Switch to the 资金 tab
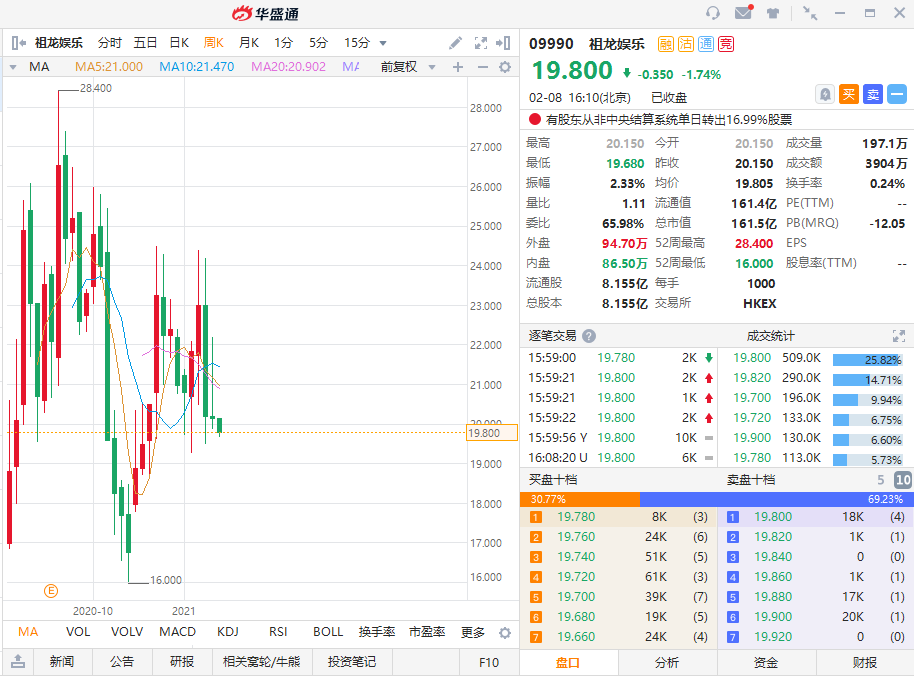The height and width of the screenshot is (676, 914). point(766,663)
